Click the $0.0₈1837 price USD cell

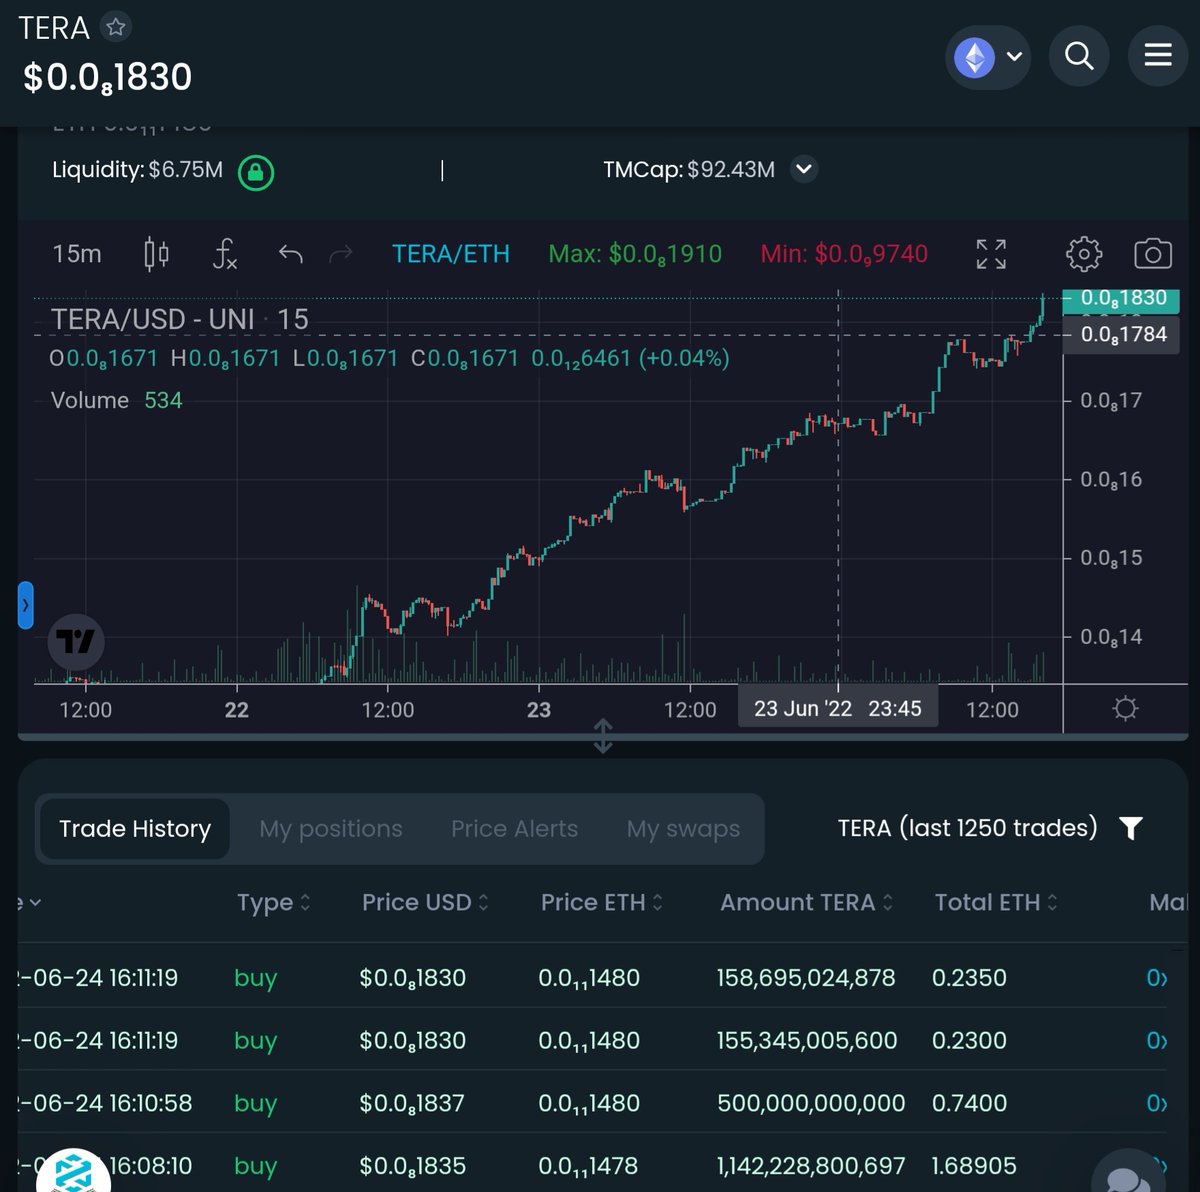412,1104
